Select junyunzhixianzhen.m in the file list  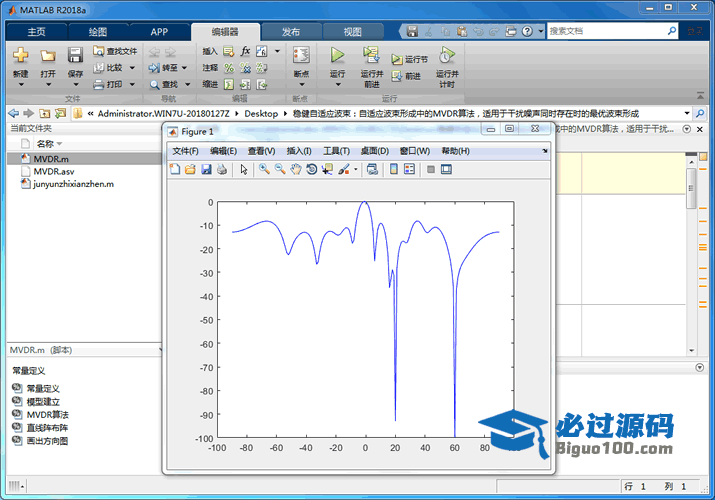click(x=73, y=184)
